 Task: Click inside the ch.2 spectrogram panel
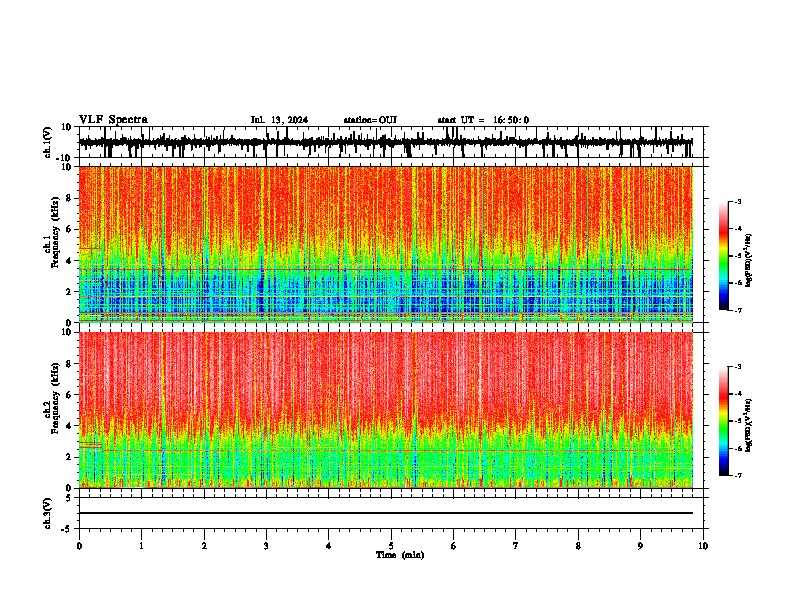[x=385, y=410]
